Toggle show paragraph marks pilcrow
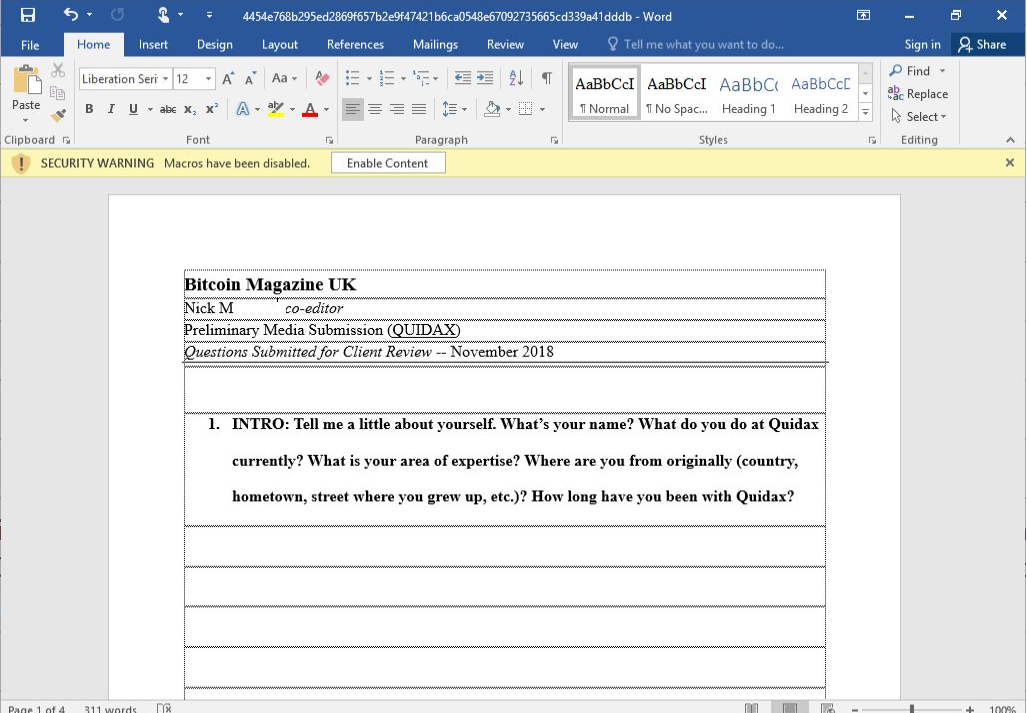Screen dimensions: 1027x713 click(x=546, y=79)
